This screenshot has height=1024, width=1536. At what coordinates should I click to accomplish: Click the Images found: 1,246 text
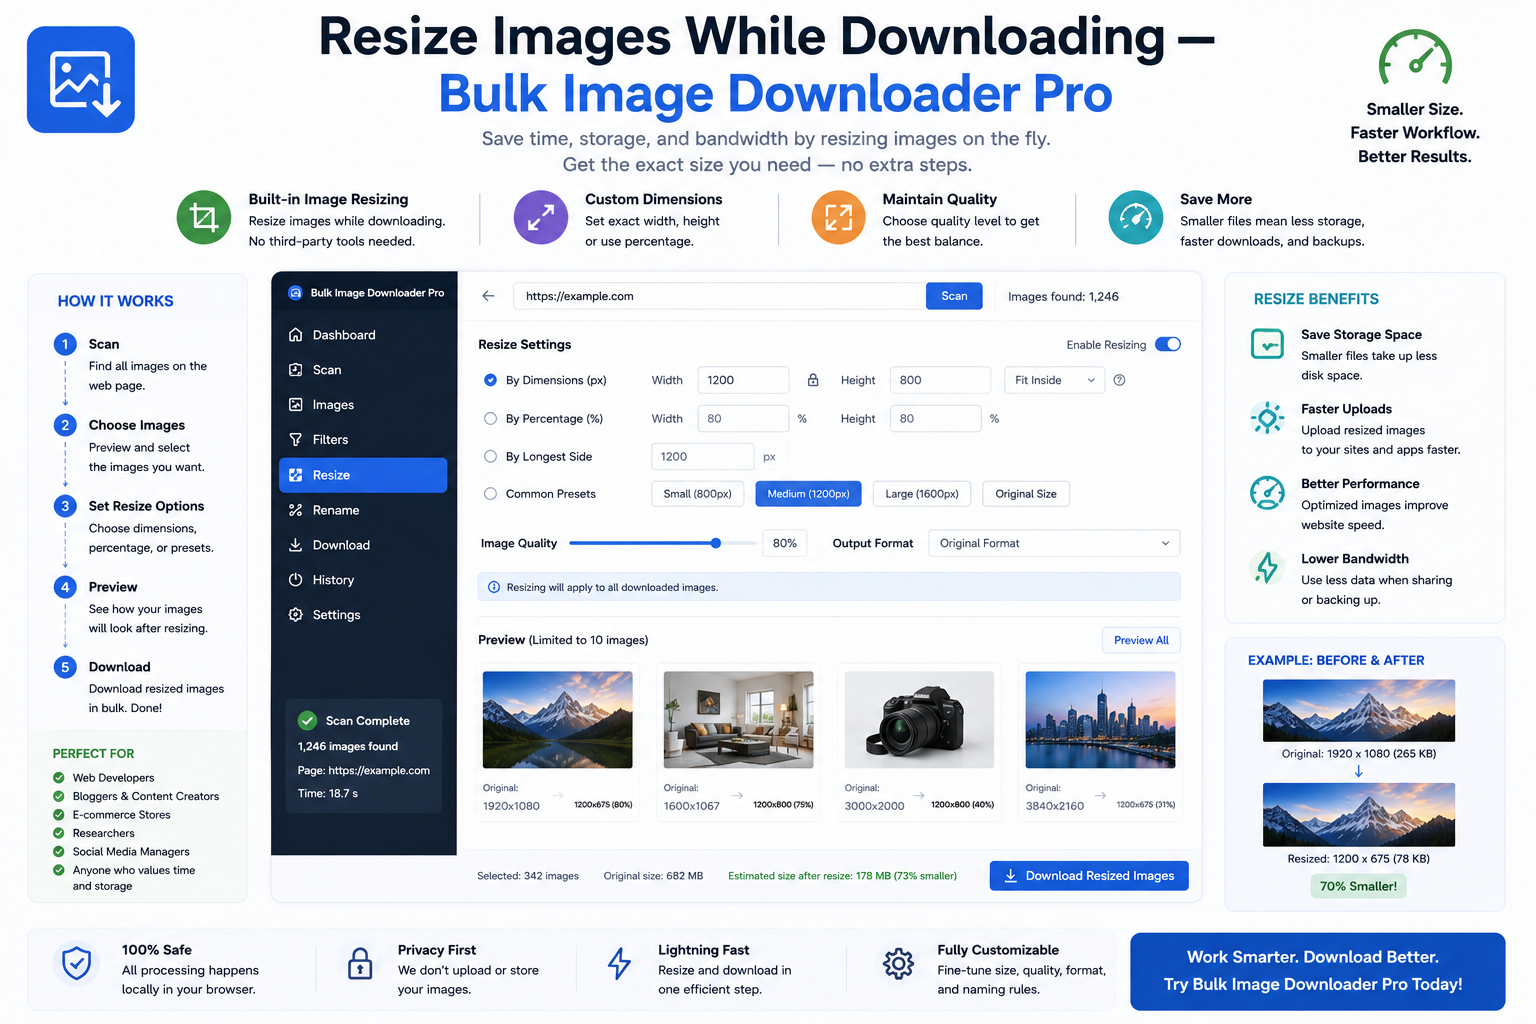coord(1063,297)
